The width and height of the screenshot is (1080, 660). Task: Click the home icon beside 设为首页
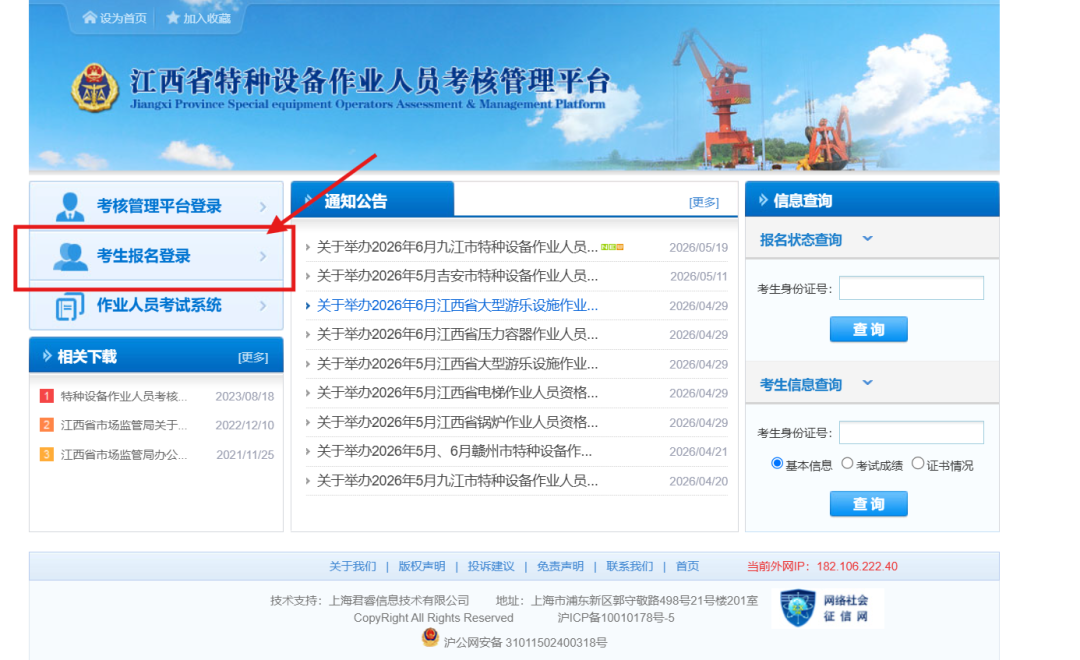click(x=90, y=17)
